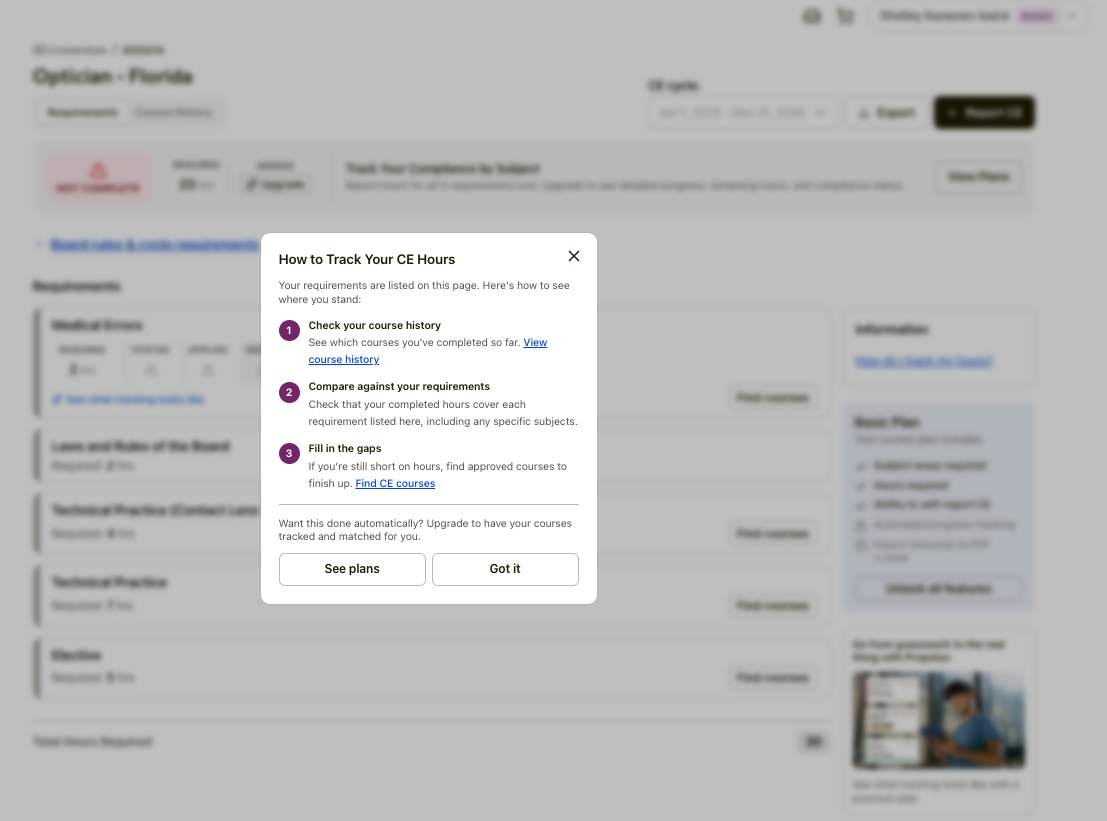Viewport: 1107px width, 821px height.
Task: Expand the user account menu in header
Action: point(980,16)
